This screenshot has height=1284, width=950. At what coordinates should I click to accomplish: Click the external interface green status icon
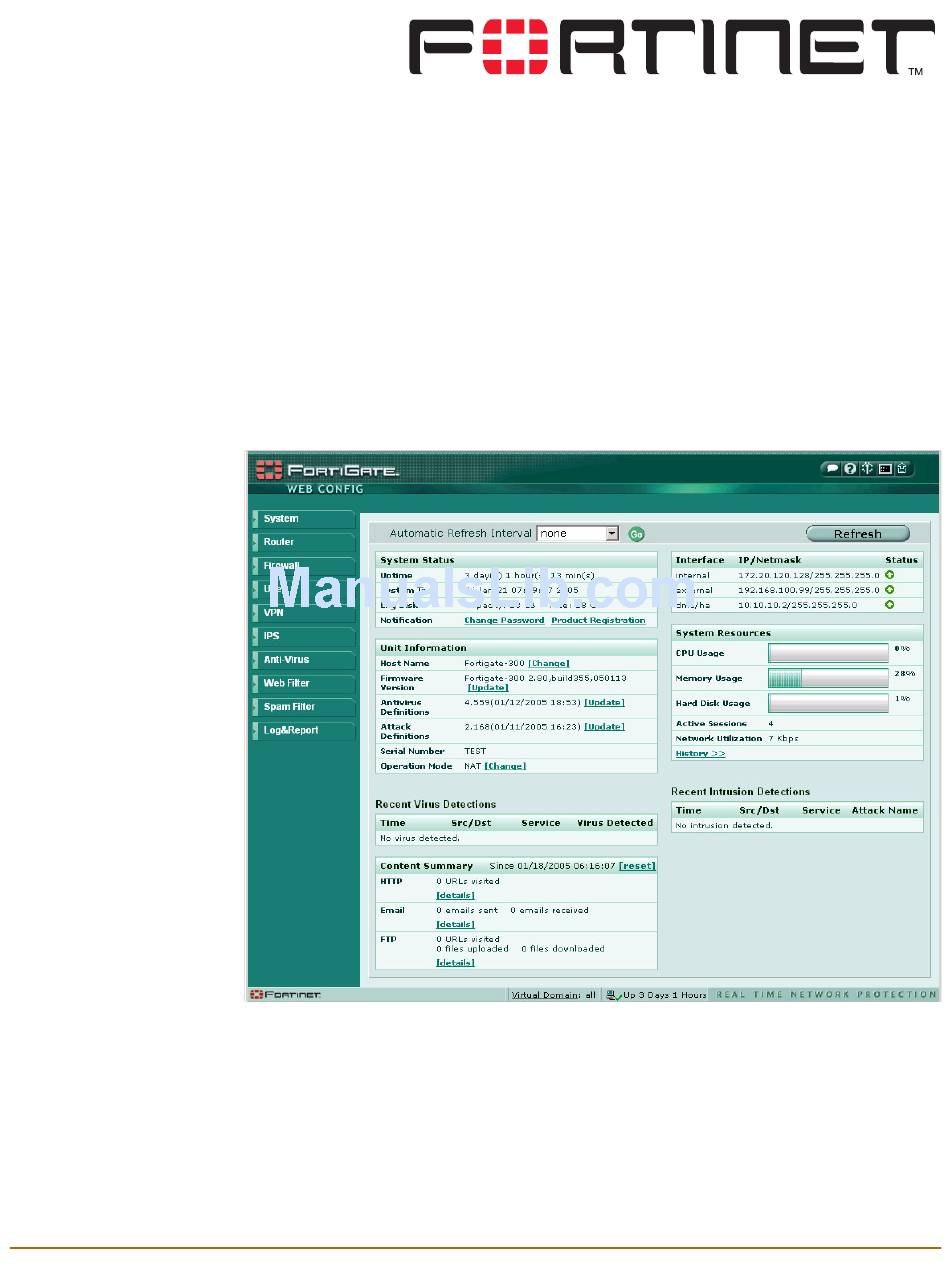[x=889, y=590]
